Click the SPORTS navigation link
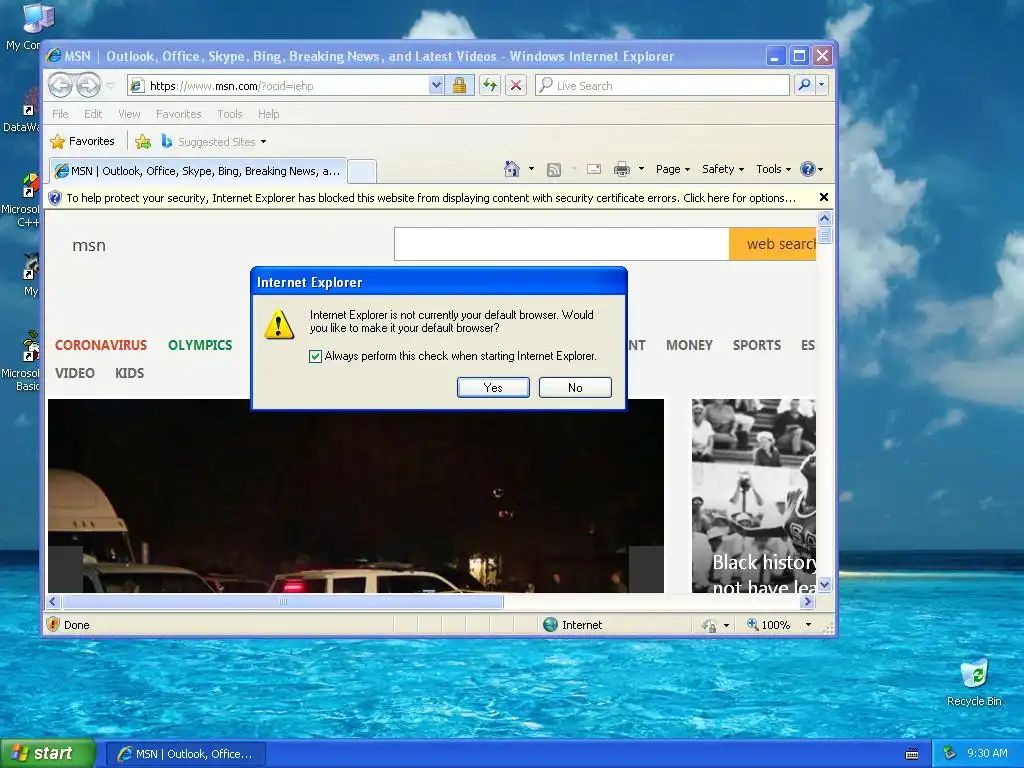The width and height of the screenshot is (1024, 768). [756, 345]
